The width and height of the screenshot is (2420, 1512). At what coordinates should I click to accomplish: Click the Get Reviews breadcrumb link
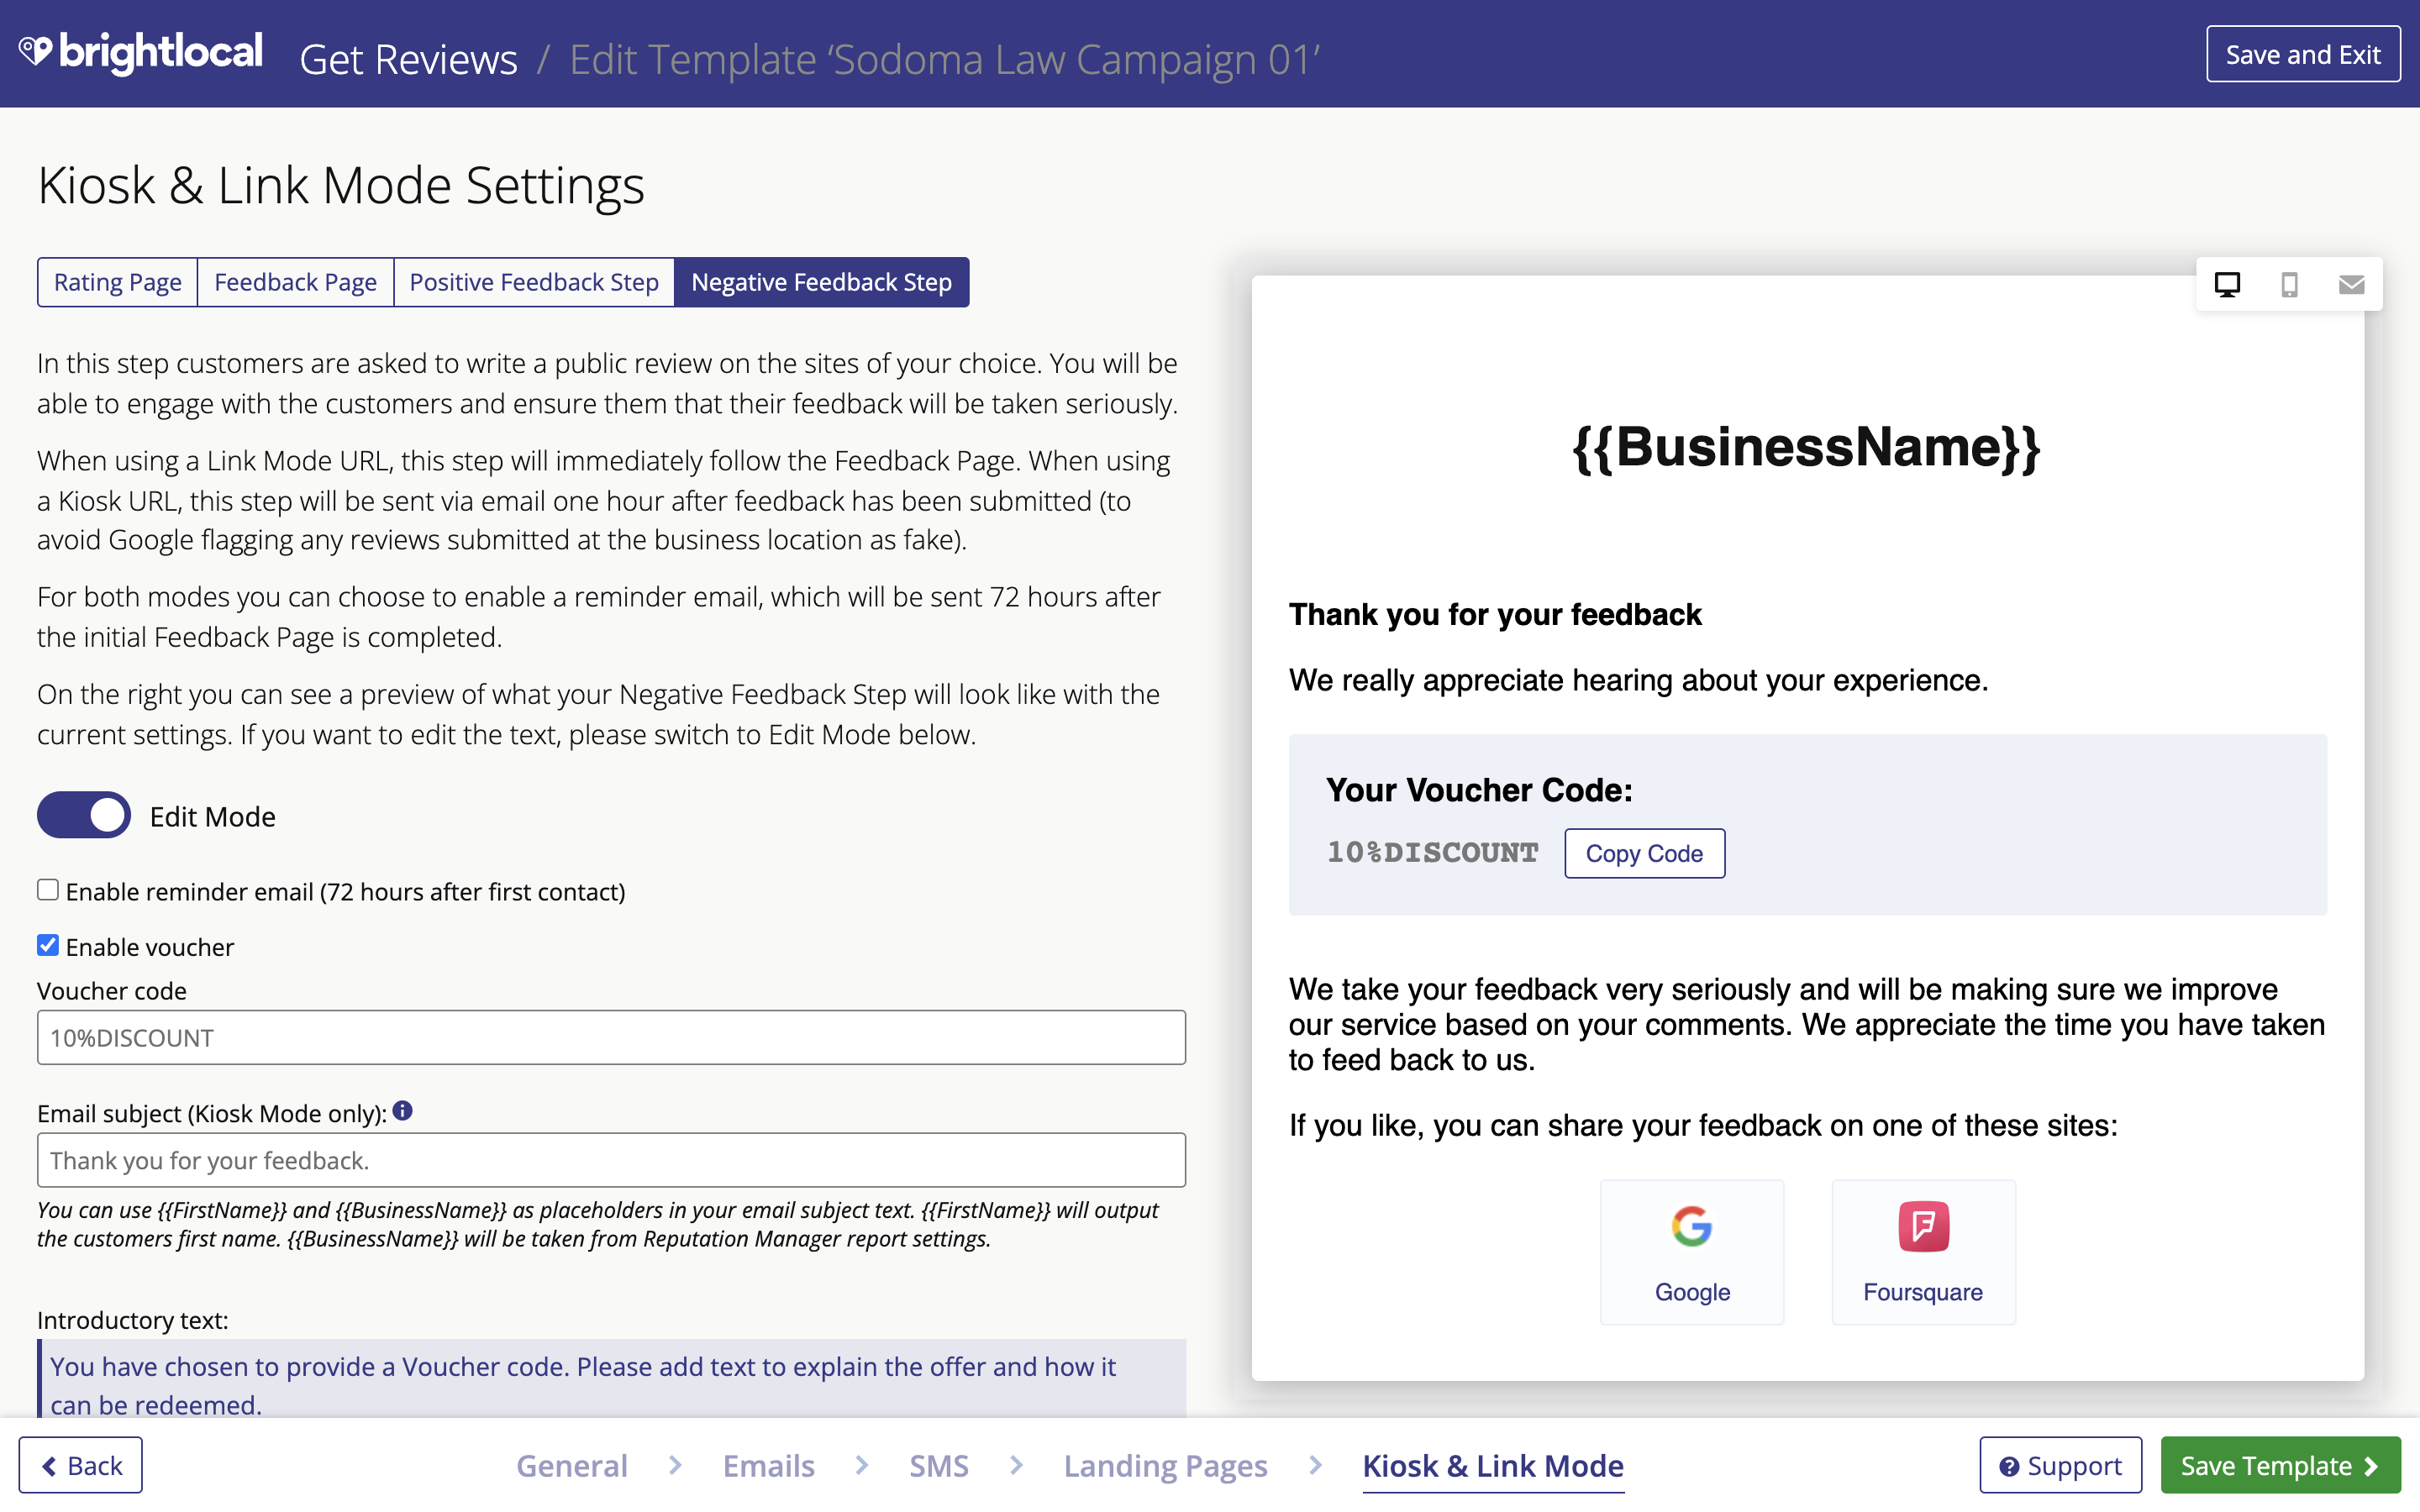pyautogui.click(x=408, y=59)
